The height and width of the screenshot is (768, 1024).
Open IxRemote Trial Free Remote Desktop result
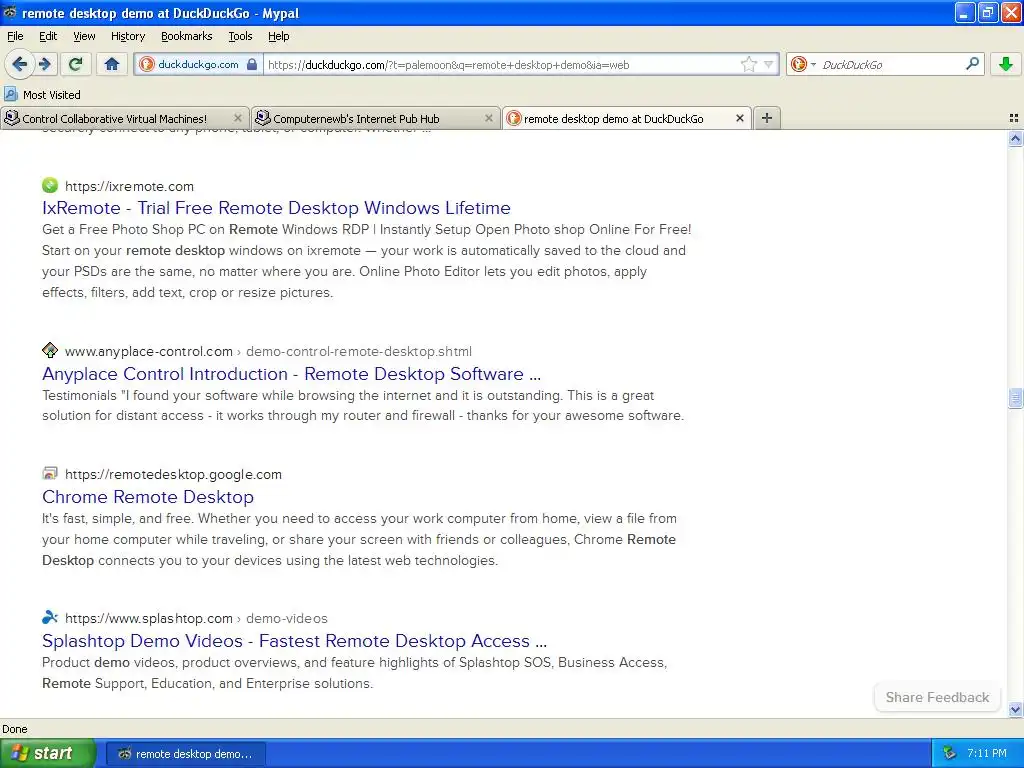point(276,208)
